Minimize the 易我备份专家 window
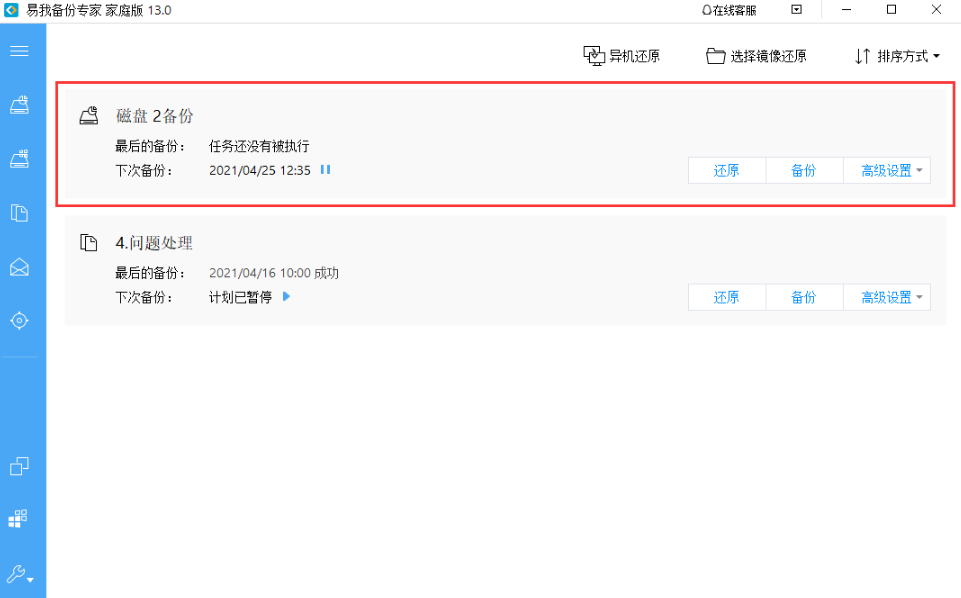The image size is (961, 598). pos(846,10)
